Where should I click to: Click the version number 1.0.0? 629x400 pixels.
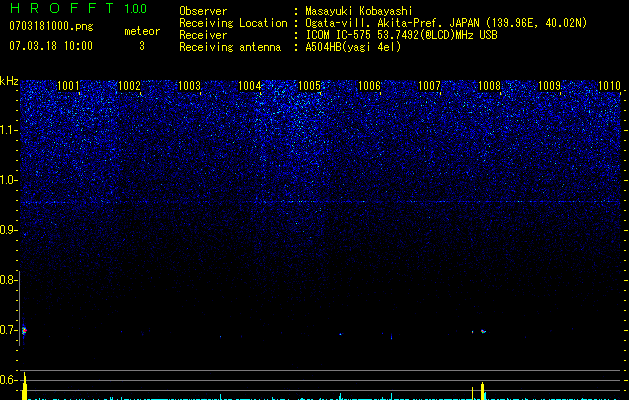pyautogui.click(x=135, y=8)
